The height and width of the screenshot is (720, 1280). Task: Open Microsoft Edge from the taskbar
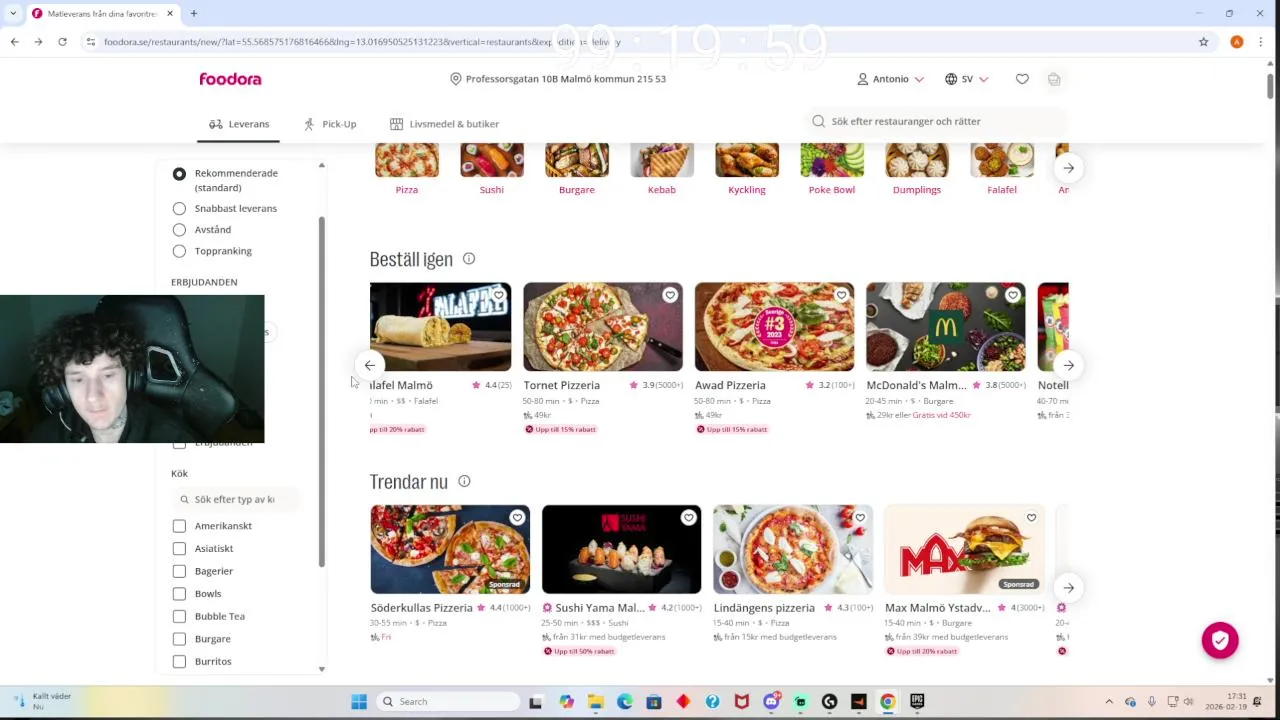(624, 701)
